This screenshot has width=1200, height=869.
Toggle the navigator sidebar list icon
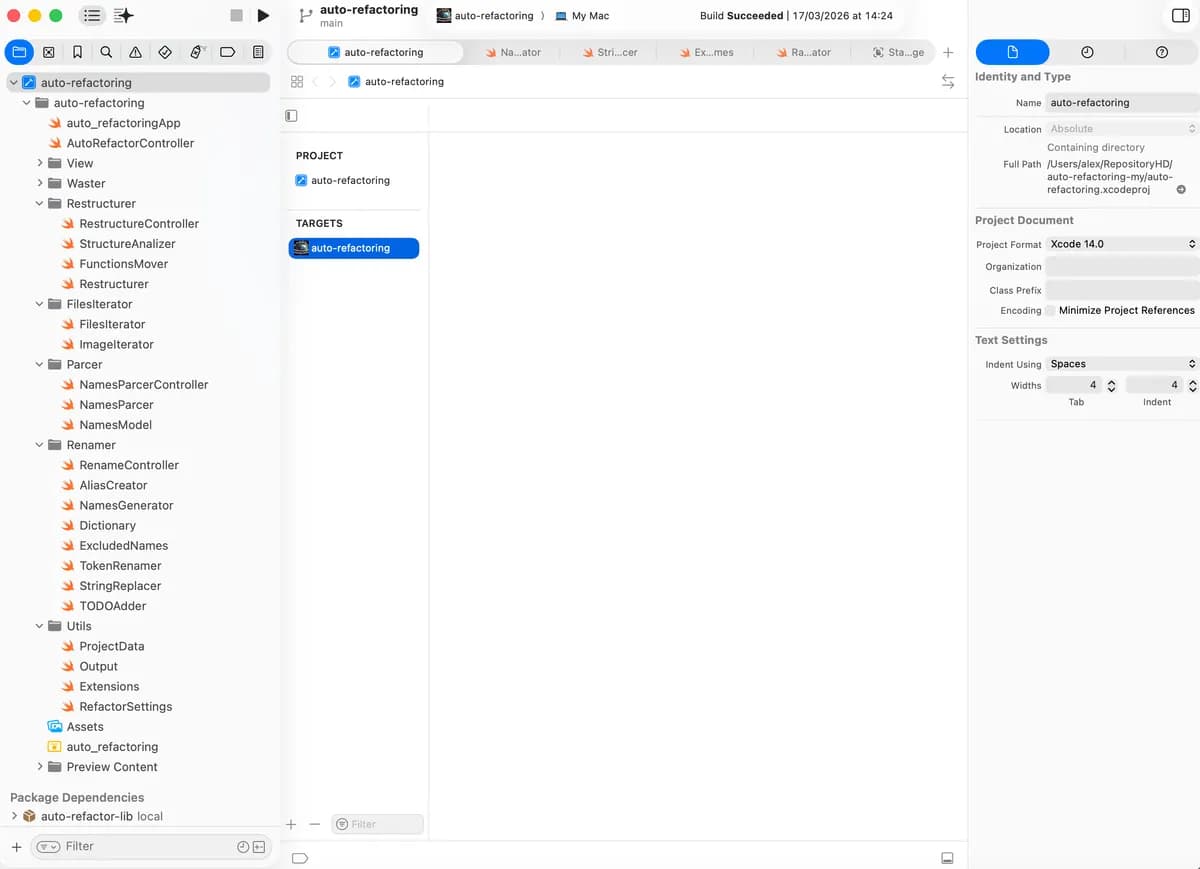click(x=92, y=16)
